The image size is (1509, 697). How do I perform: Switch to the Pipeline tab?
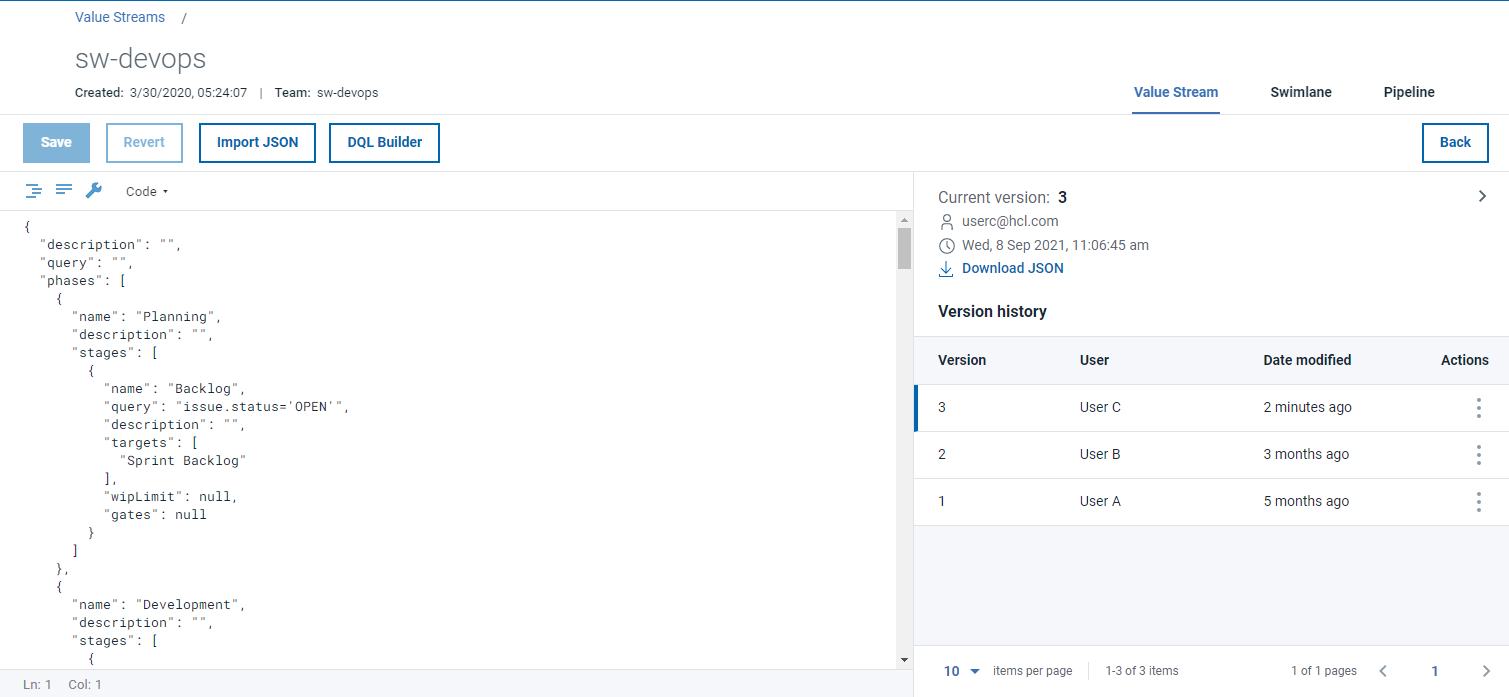(1408, 91)
